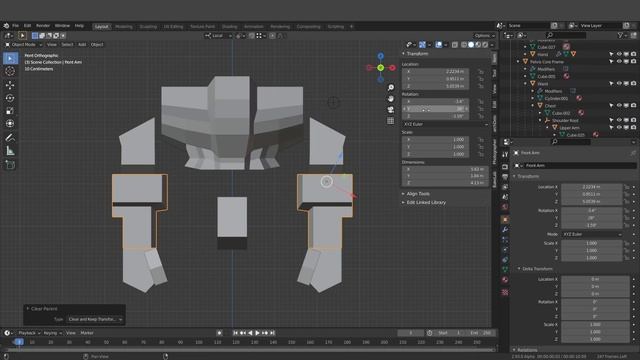
Task: Click the viewport zoom magnifier icon
Action: tap(391, 88)
